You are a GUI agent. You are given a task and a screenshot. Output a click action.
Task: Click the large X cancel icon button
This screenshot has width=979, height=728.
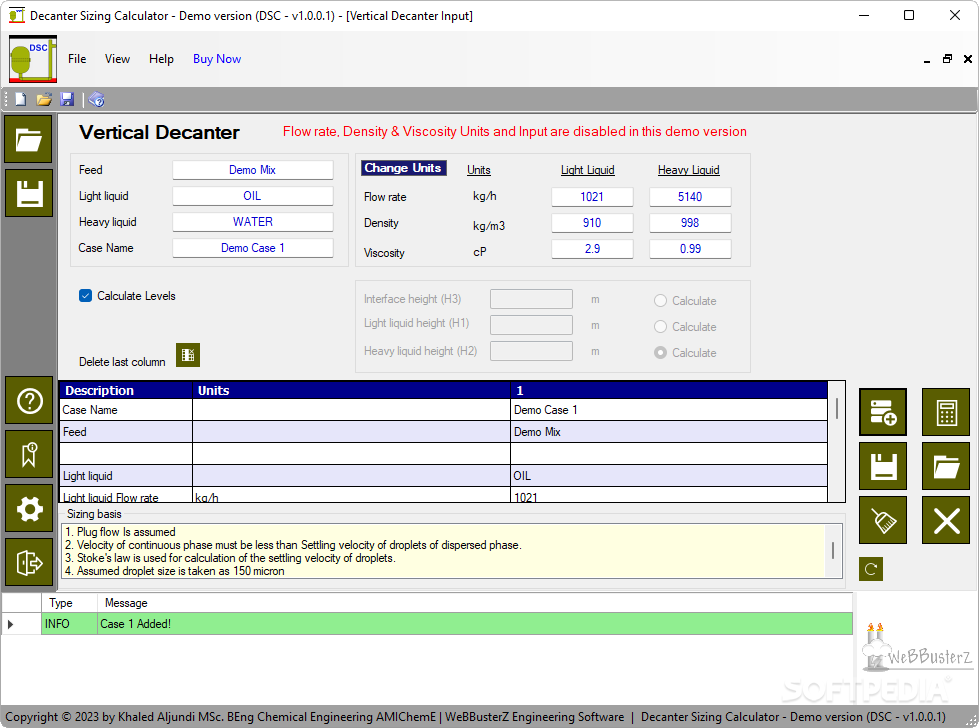[946, 520]
